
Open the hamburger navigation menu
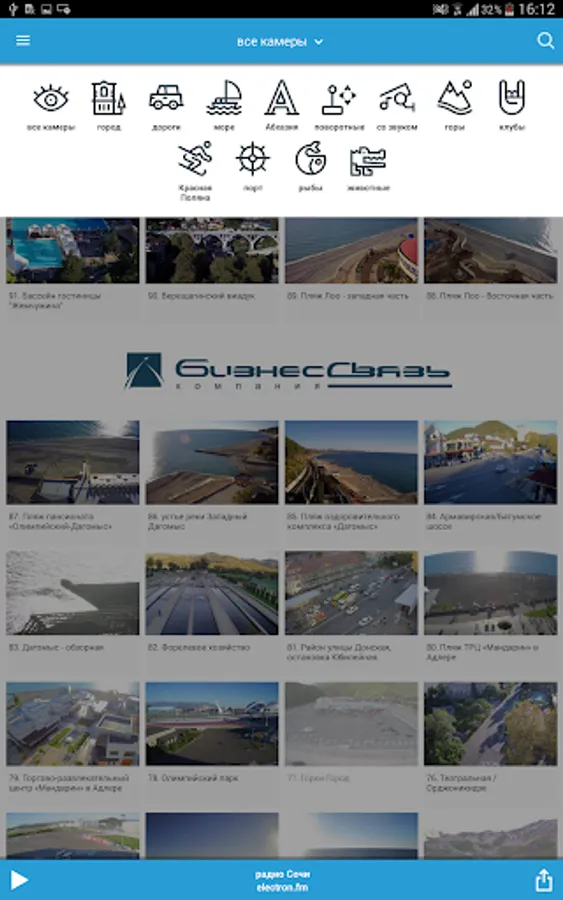(x=23, y=40)
